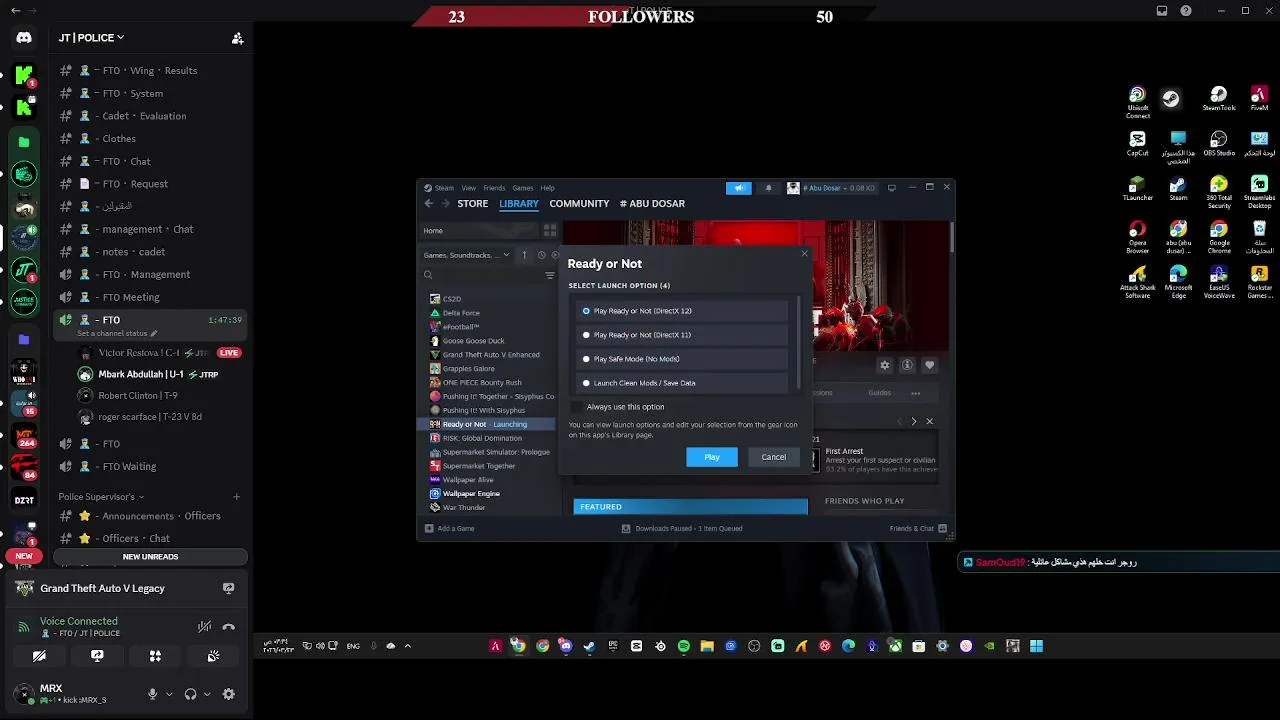Screen dimensions: 1280x720
Task: Open Steam library grid view icon
Action: coord(550,230)
